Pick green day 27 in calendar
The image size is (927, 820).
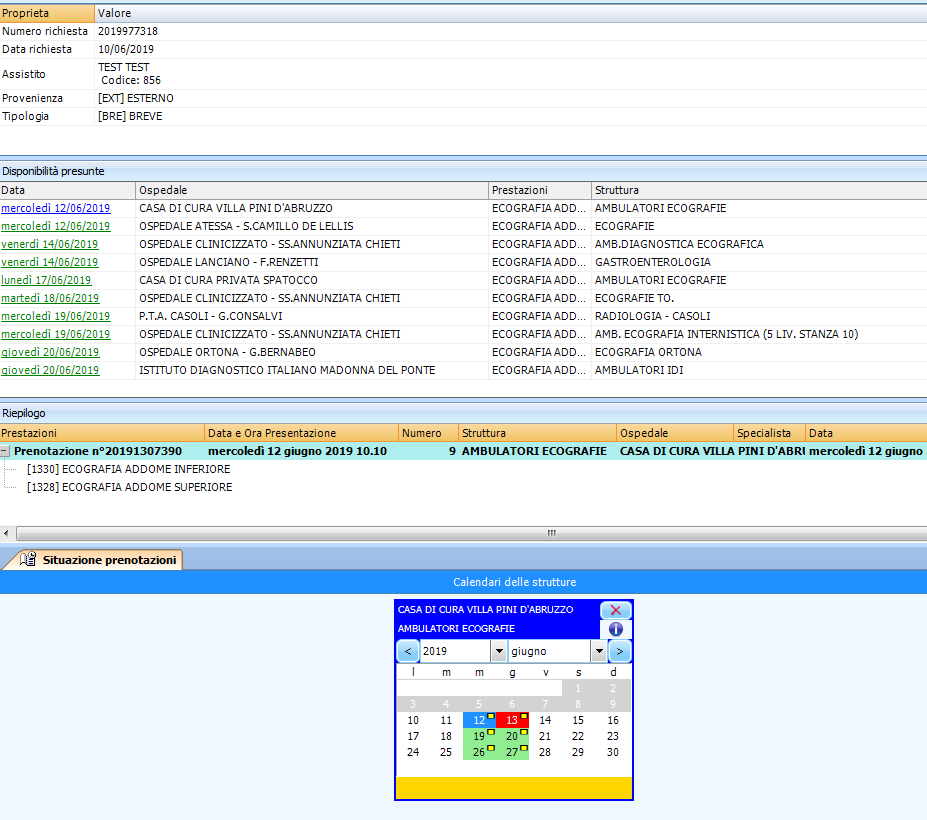pyautogui.click(x=511, y=752)
